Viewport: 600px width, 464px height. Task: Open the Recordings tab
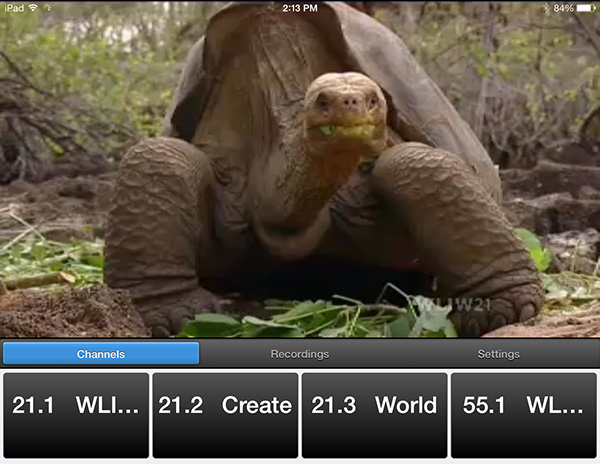[299, 354]
